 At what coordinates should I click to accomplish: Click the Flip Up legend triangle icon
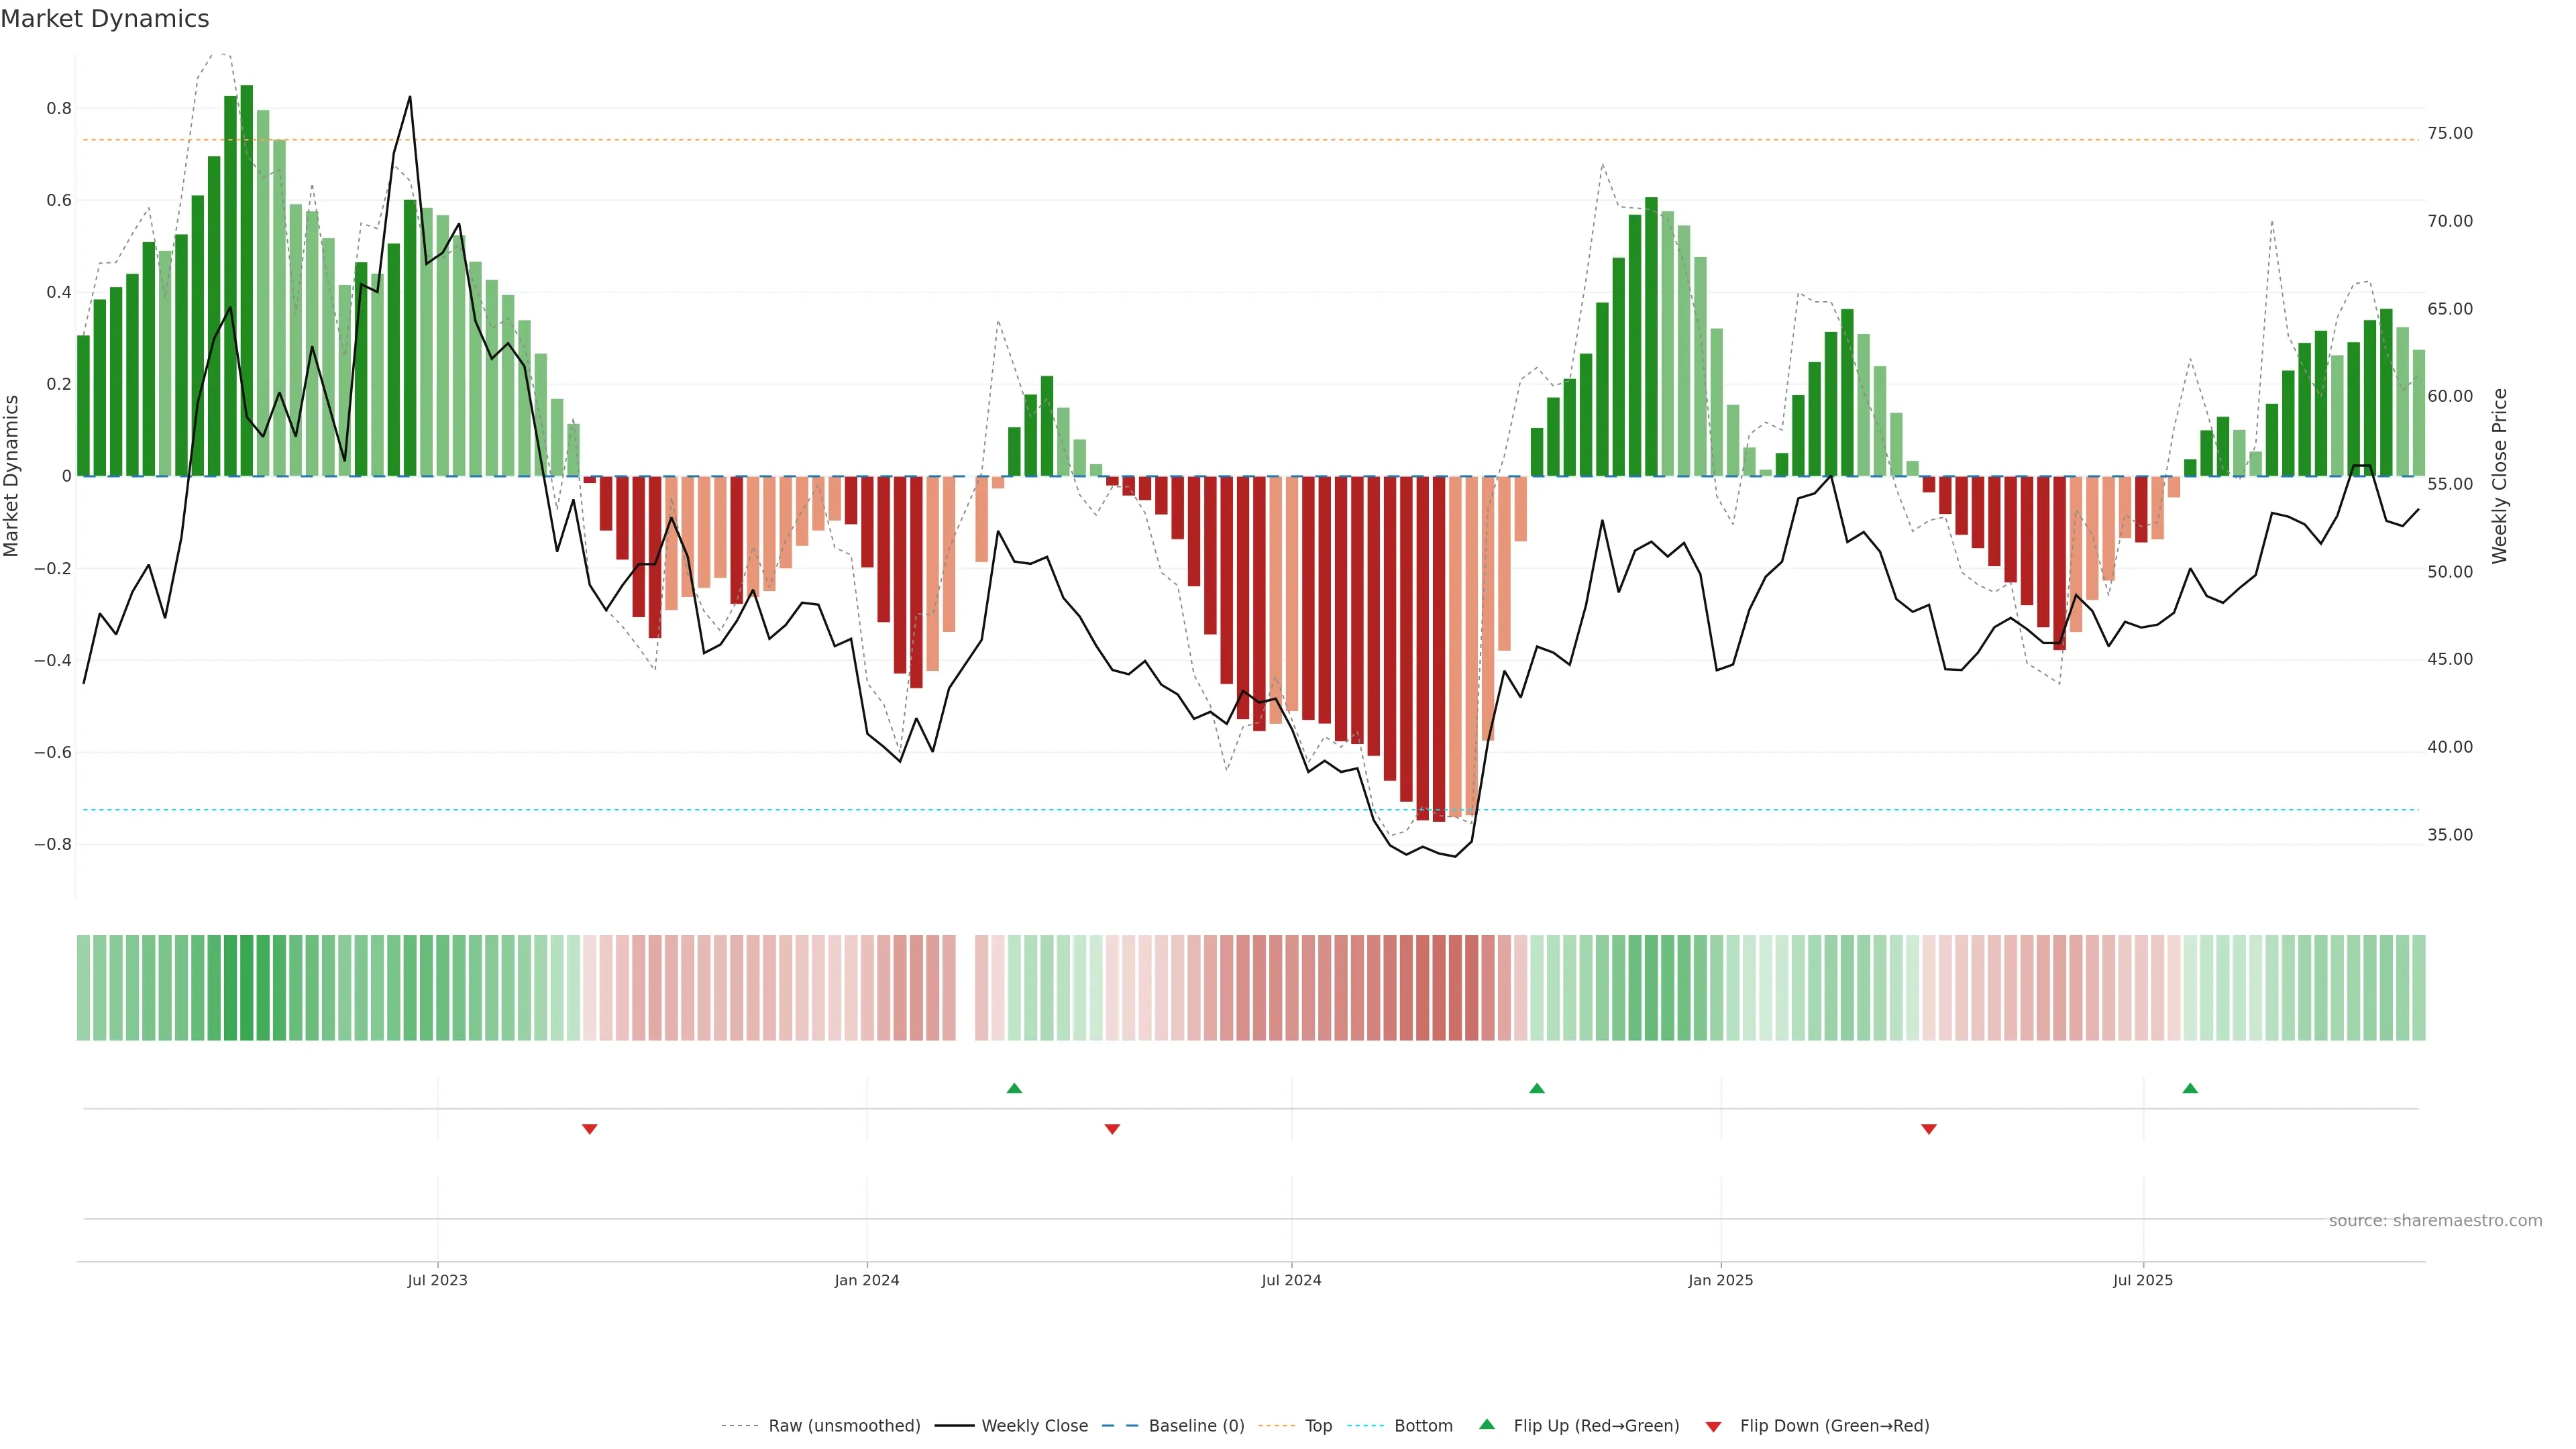[1486, 1424]
